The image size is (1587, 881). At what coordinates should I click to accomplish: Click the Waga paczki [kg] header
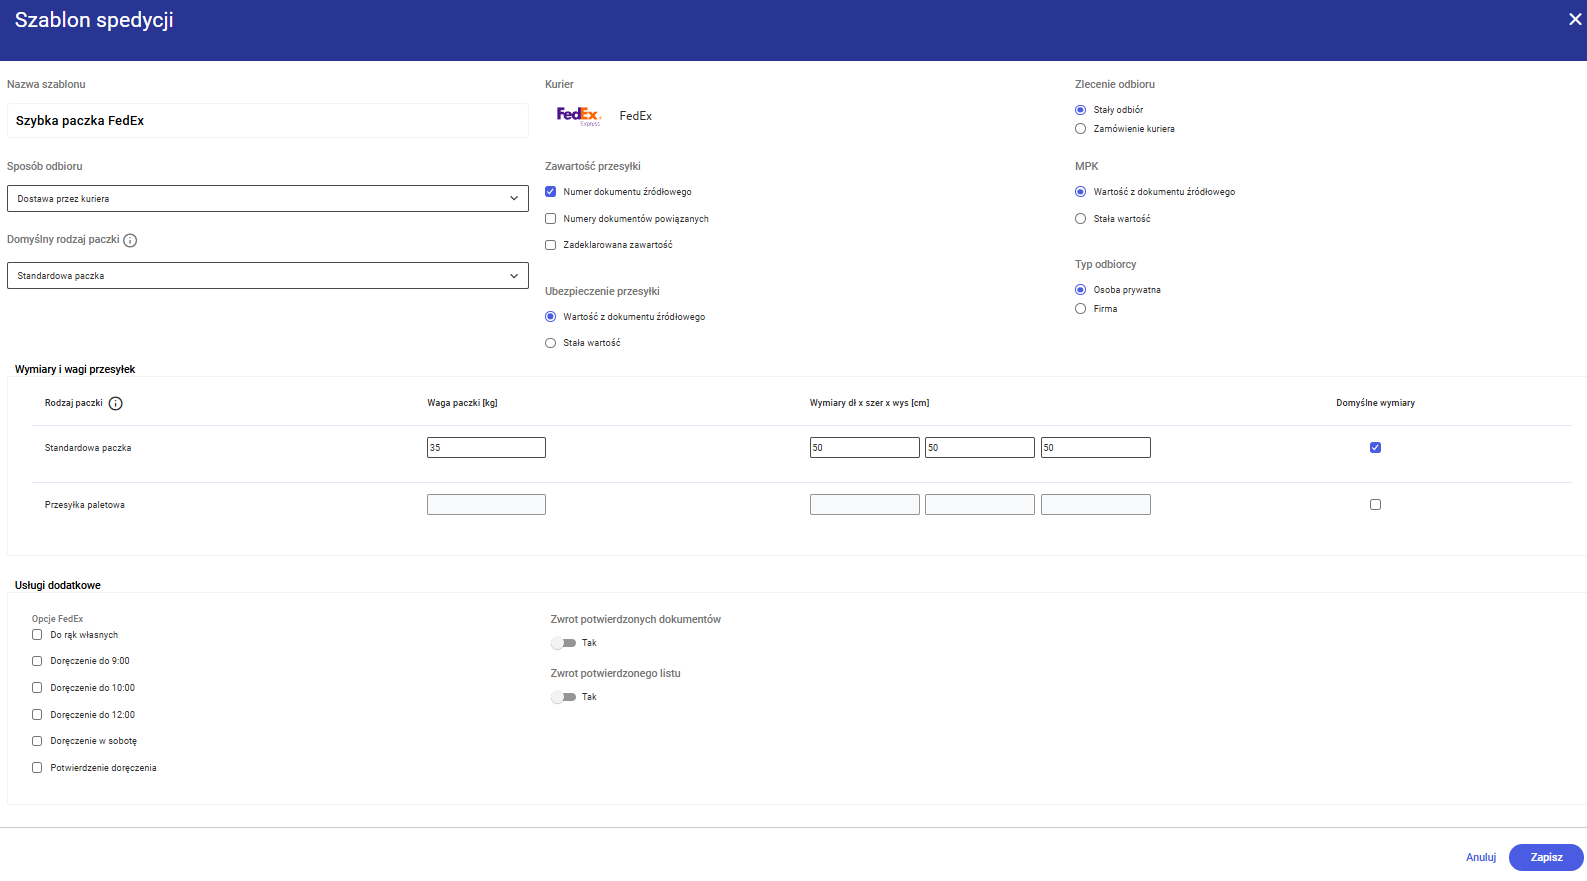[x=462, y=403]
